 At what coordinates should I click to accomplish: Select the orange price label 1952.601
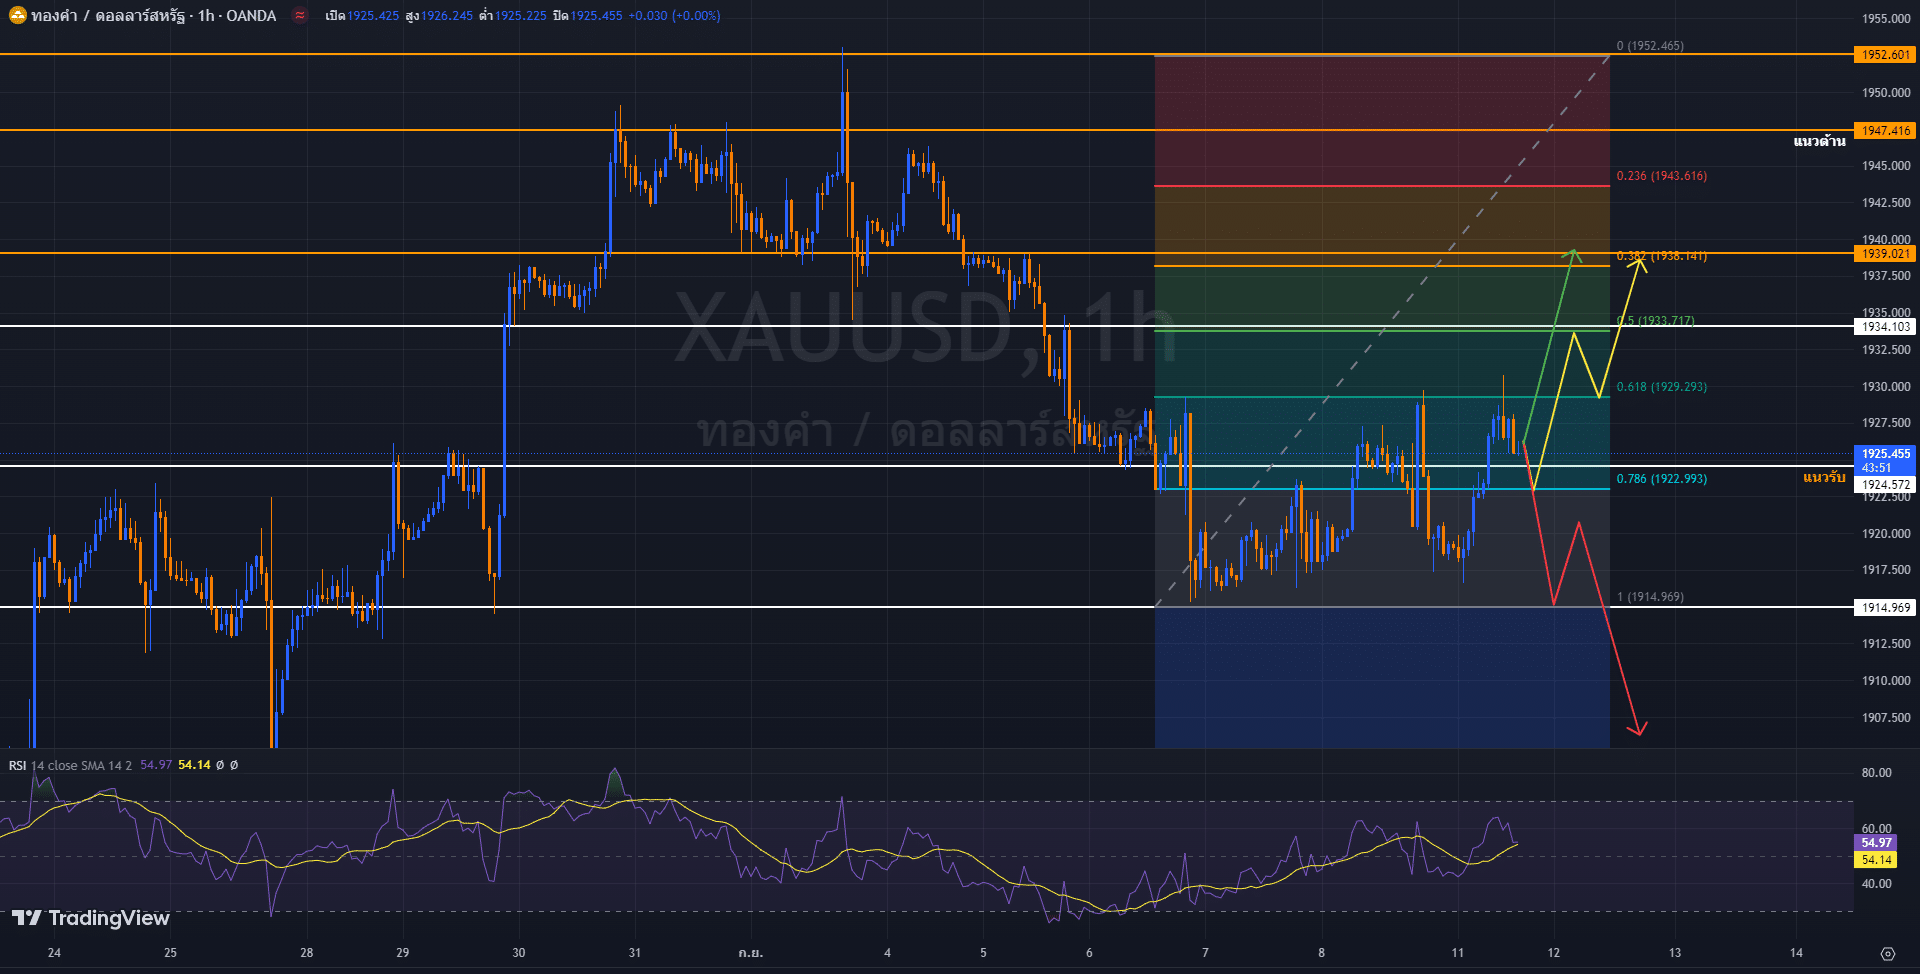click(1885, 55)
